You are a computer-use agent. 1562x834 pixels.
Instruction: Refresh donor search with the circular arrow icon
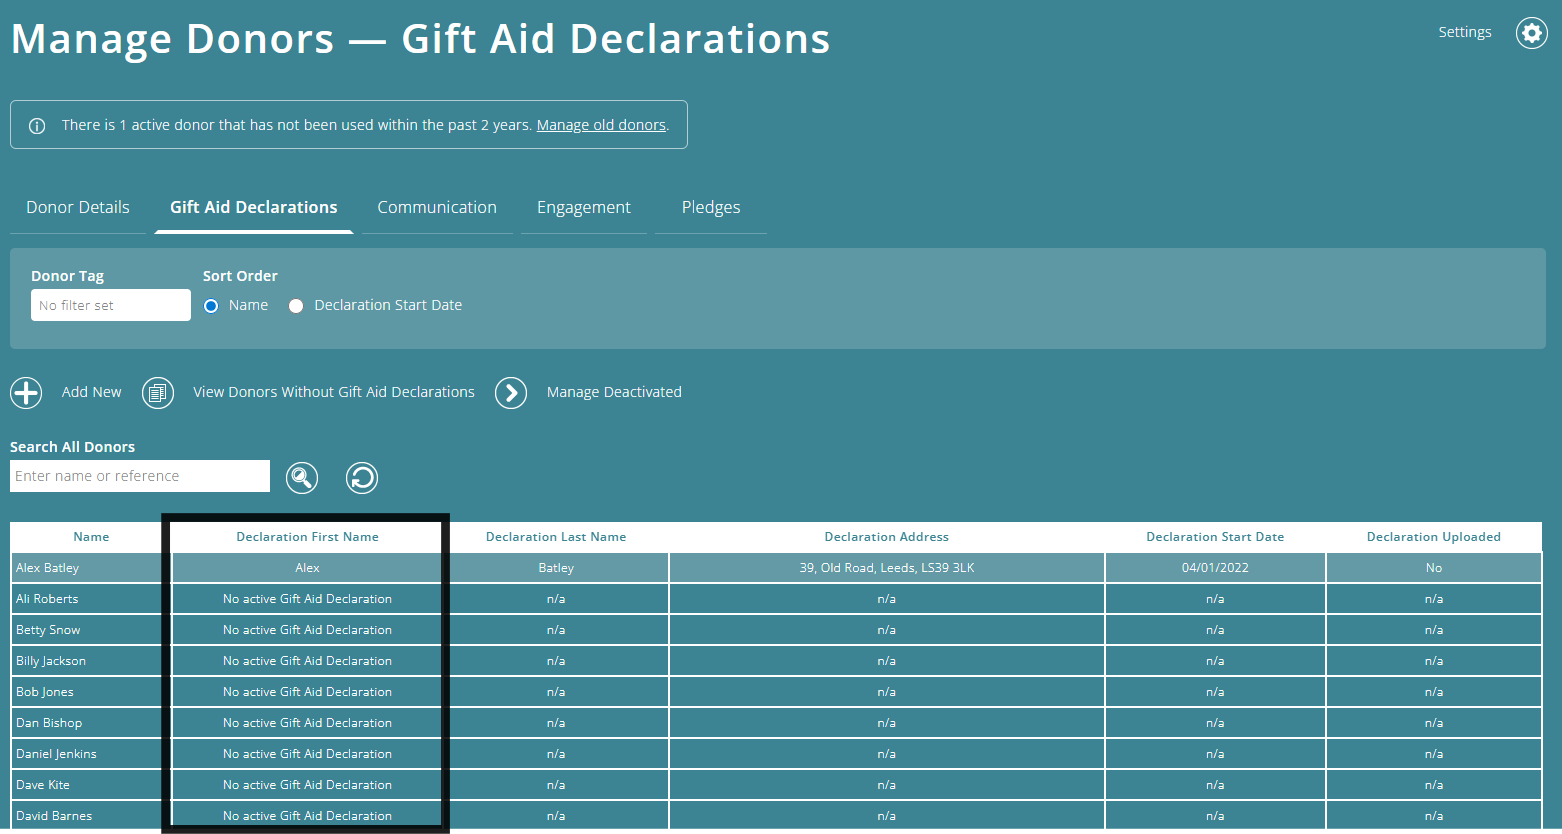pyautogui.click(x=362, y=477)
